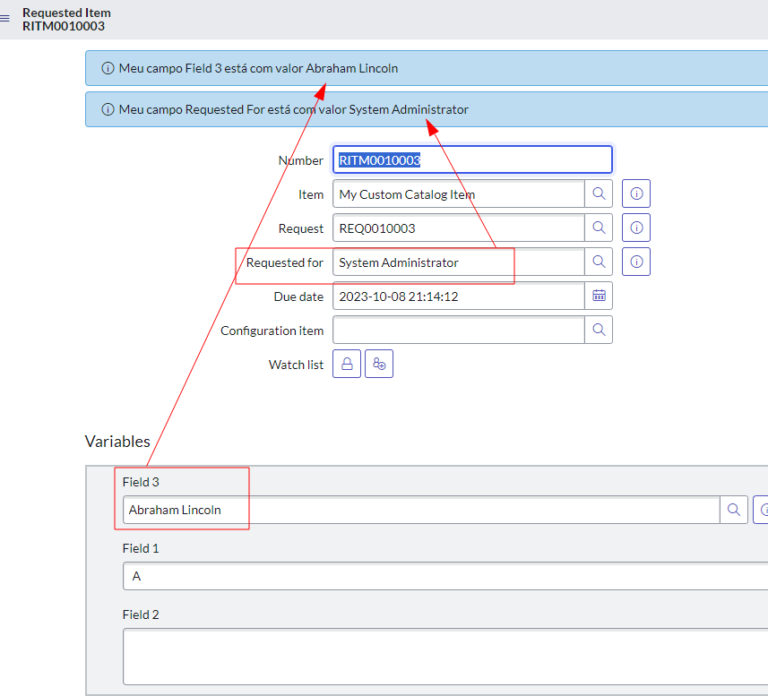Open the form context hamburger menu

6,19
